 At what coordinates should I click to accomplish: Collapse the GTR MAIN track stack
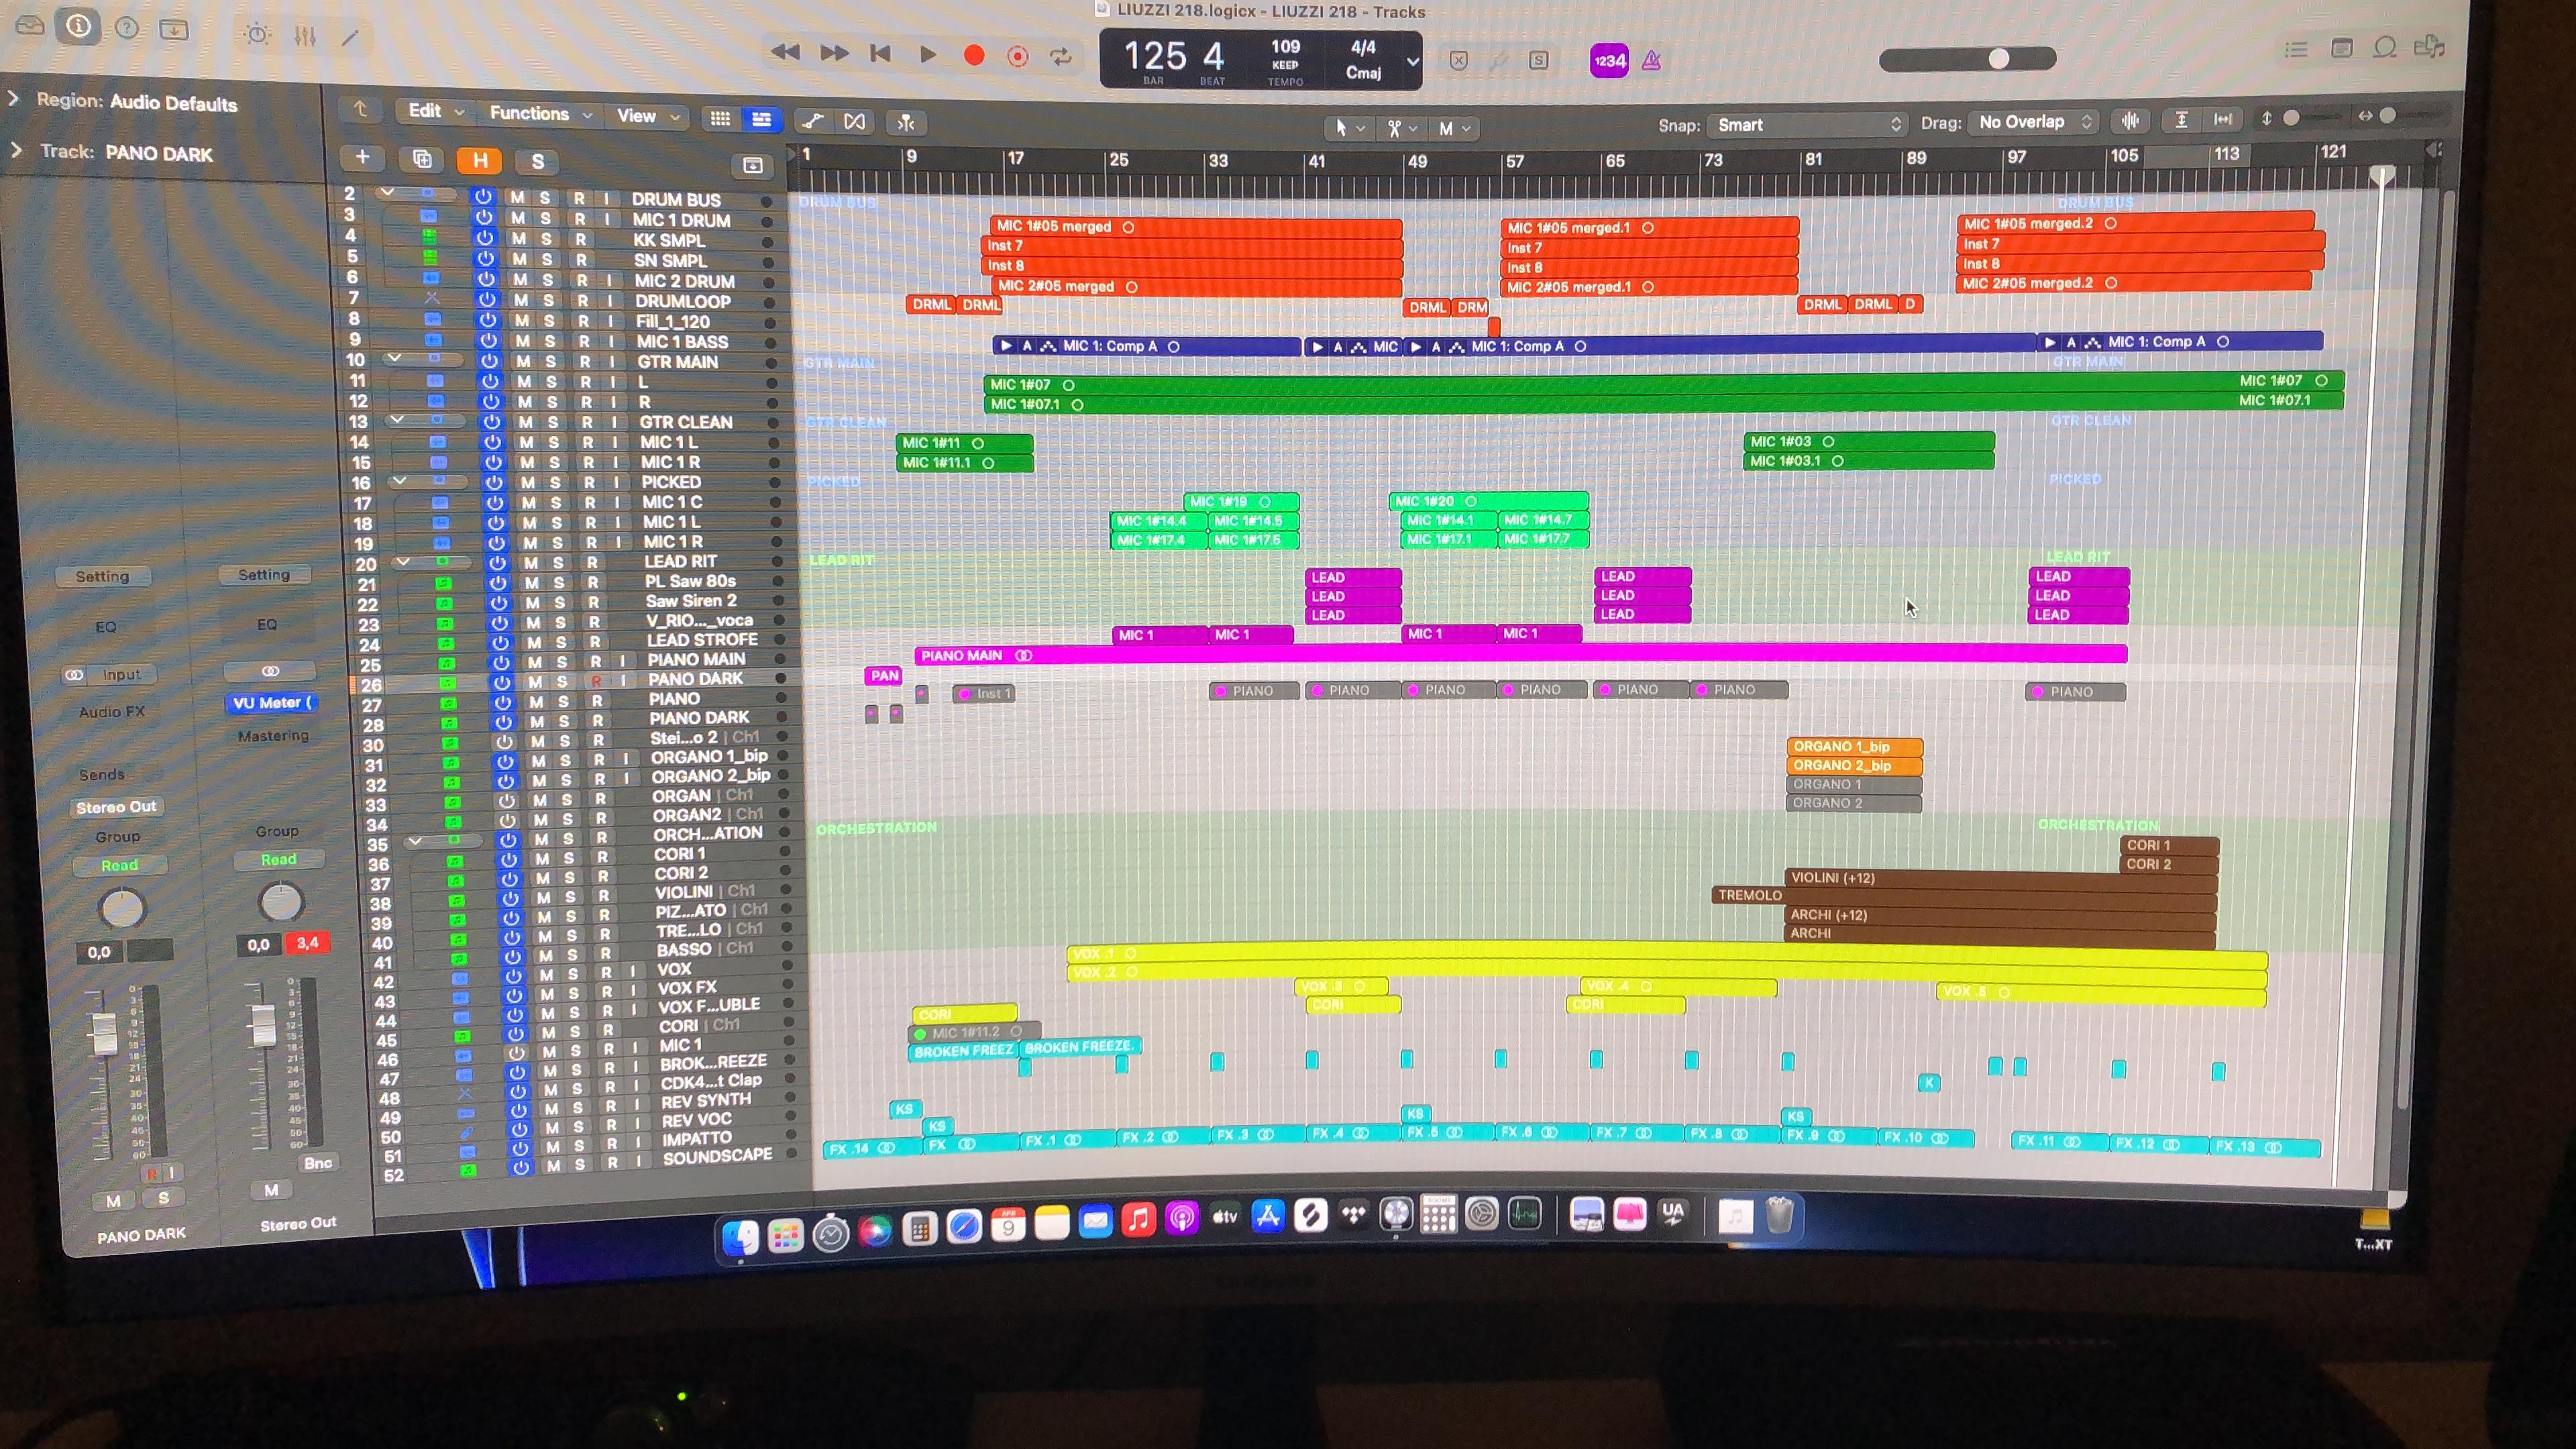coord(394,358)
